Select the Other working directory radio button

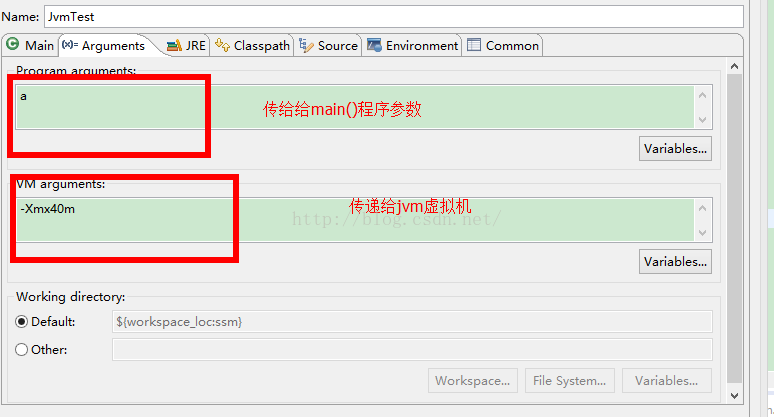coord(21,349)
